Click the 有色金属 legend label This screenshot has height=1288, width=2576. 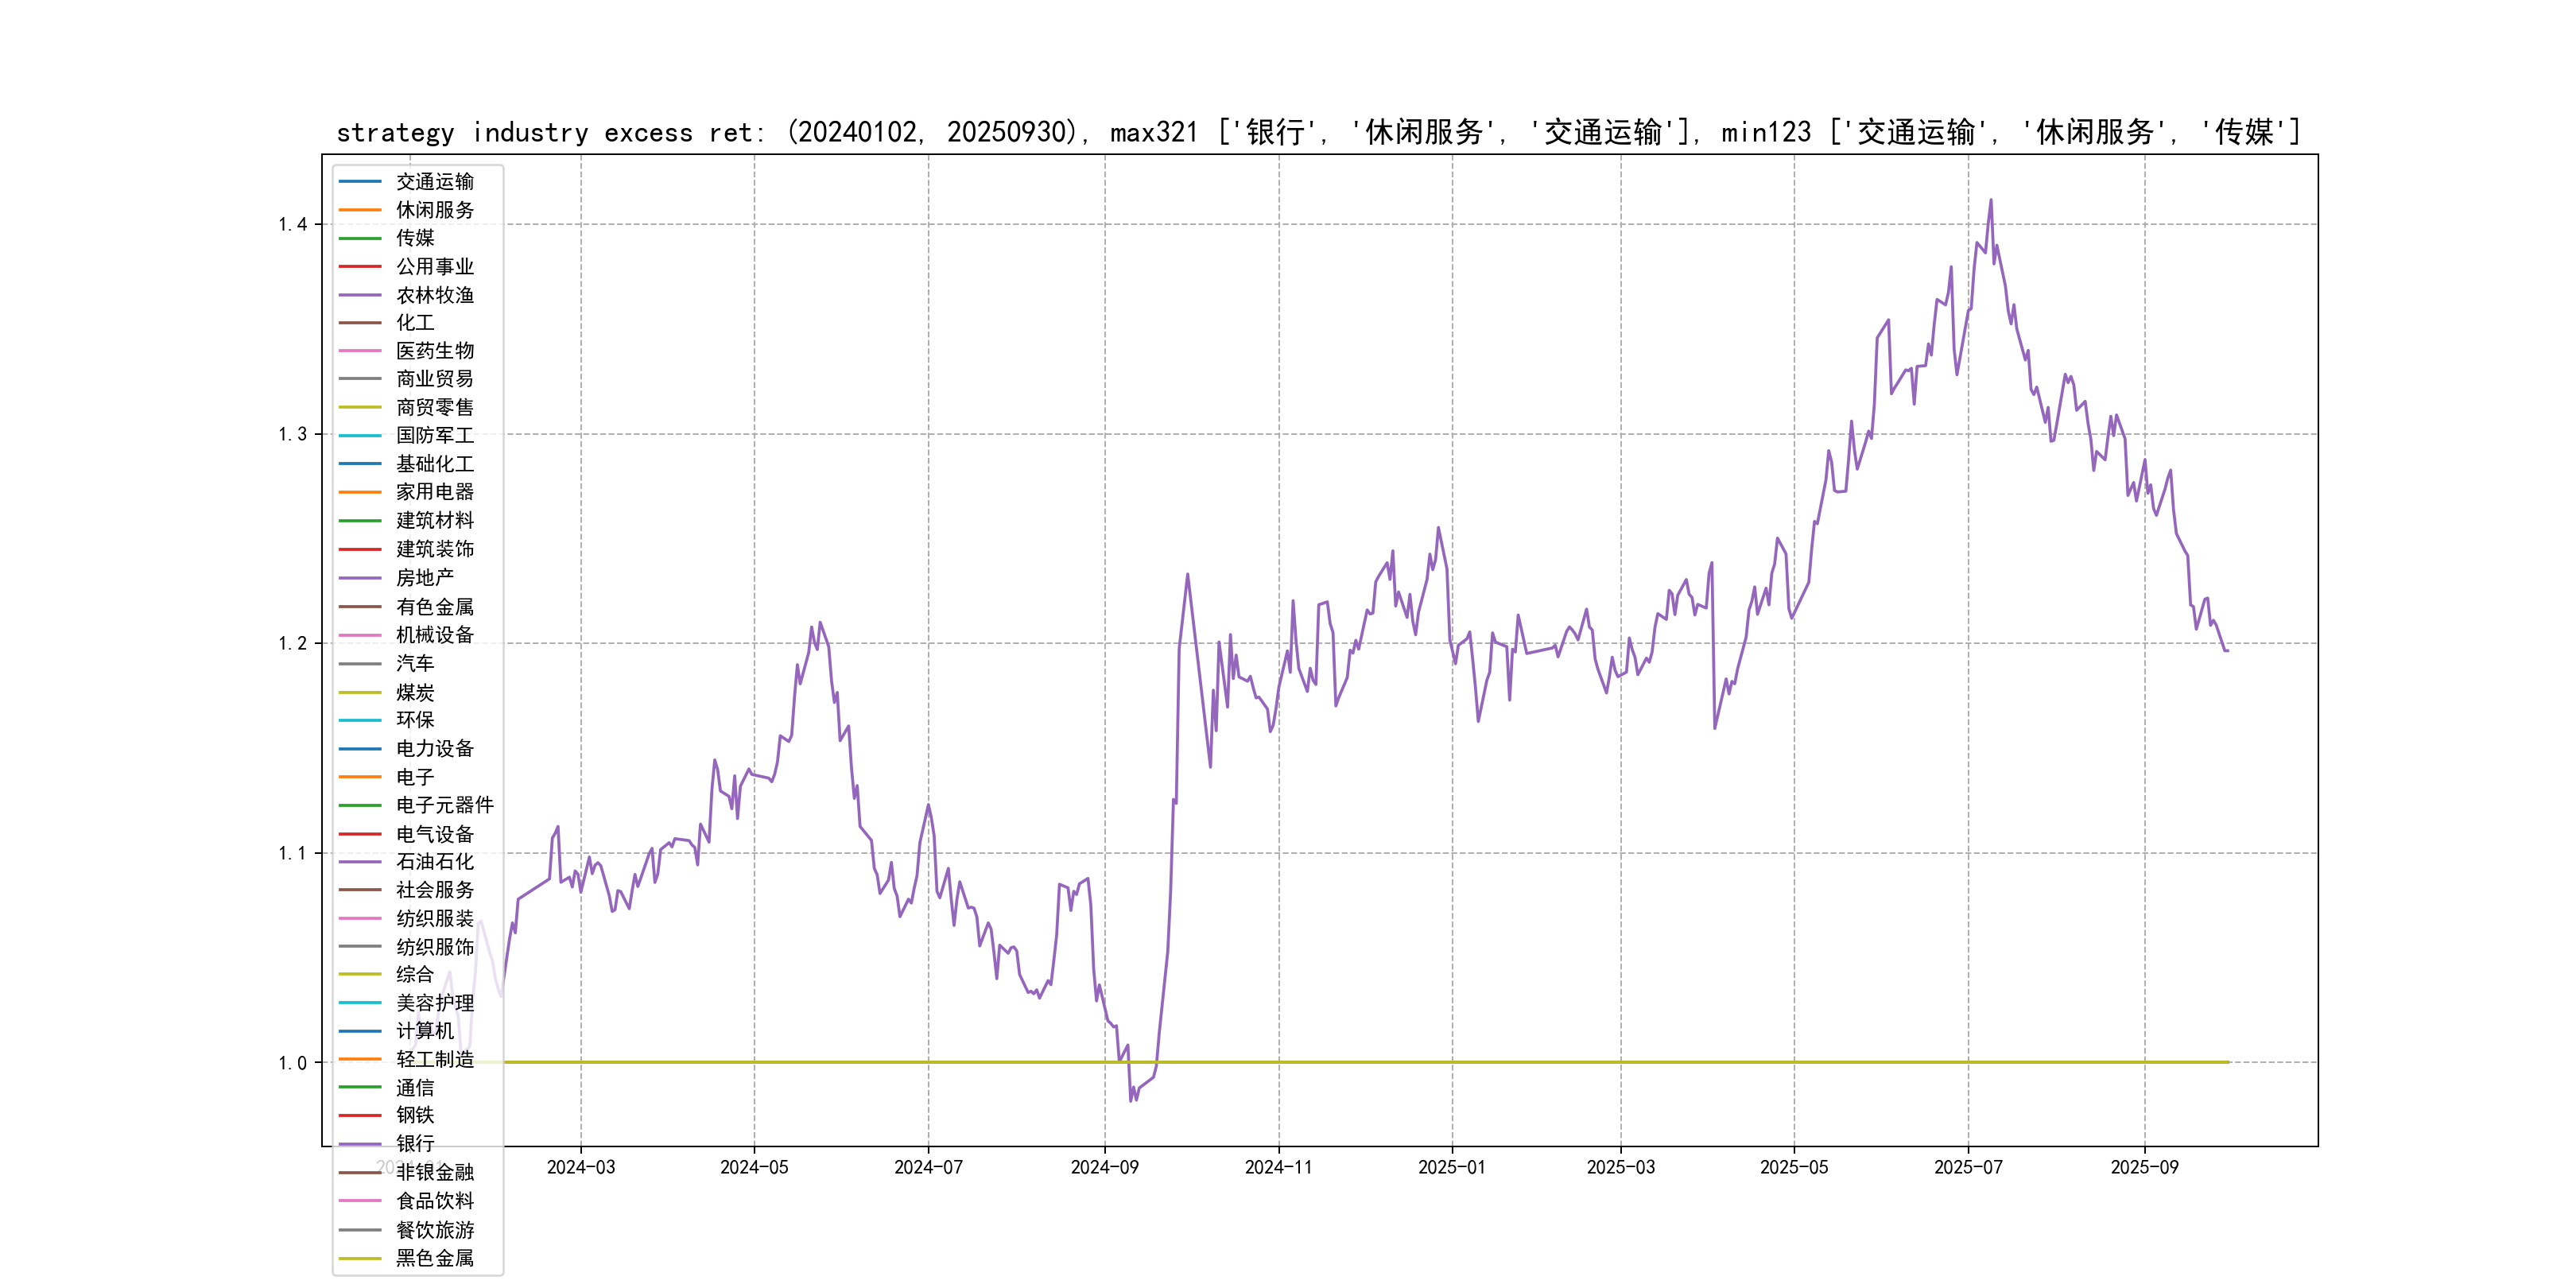(x=434, y=607)
